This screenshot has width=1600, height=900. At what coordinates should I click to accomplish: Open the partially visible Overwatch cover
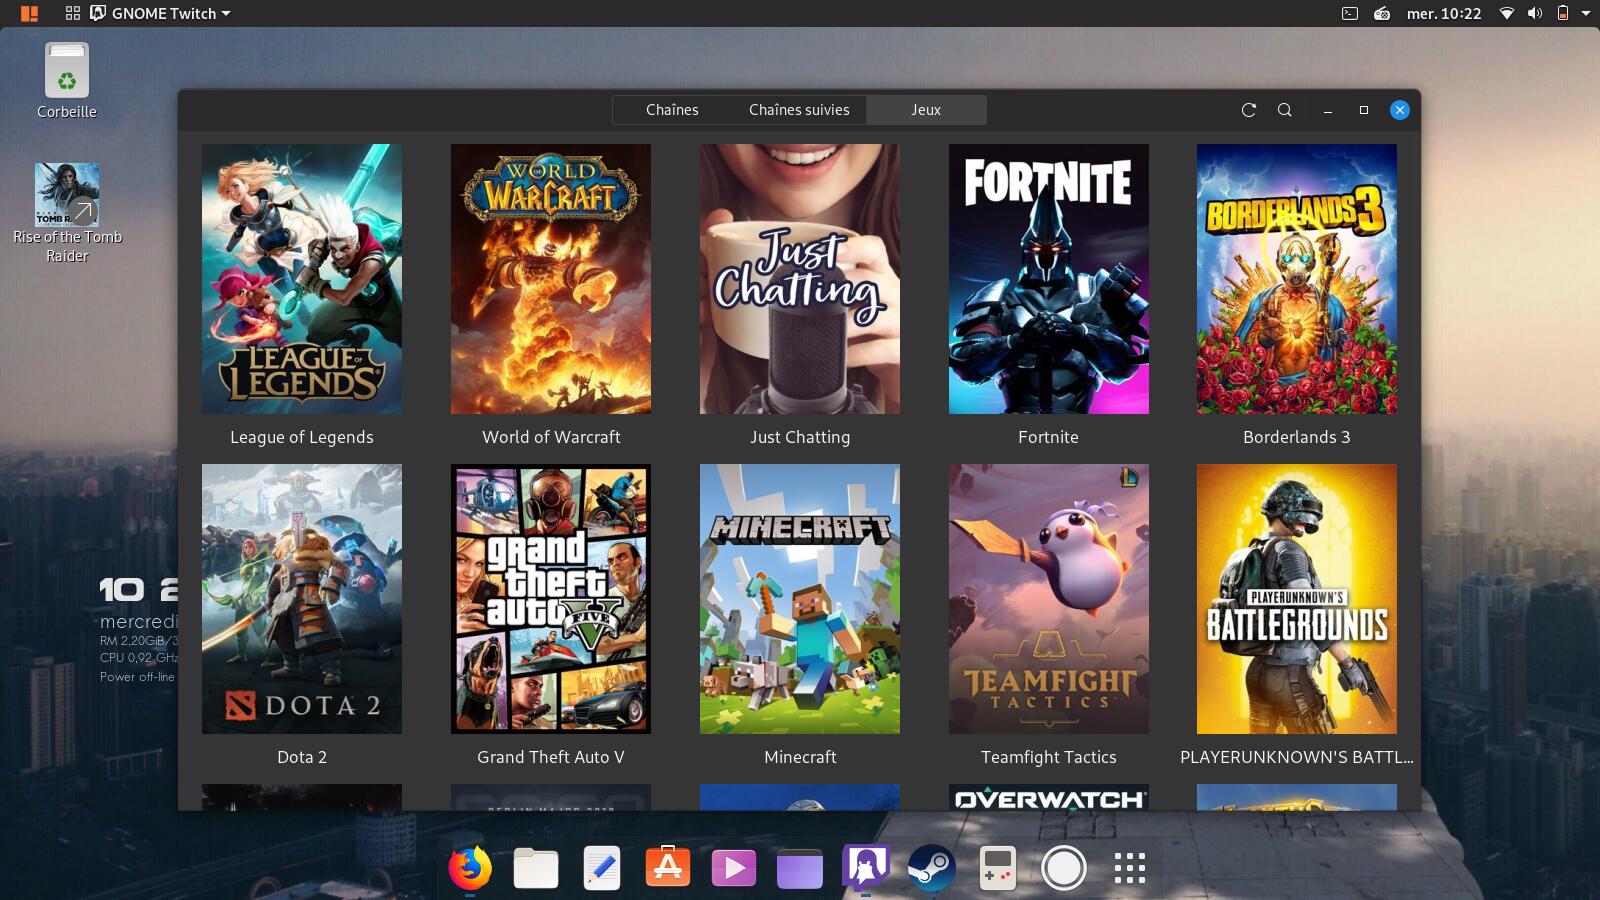[1049, 797]
